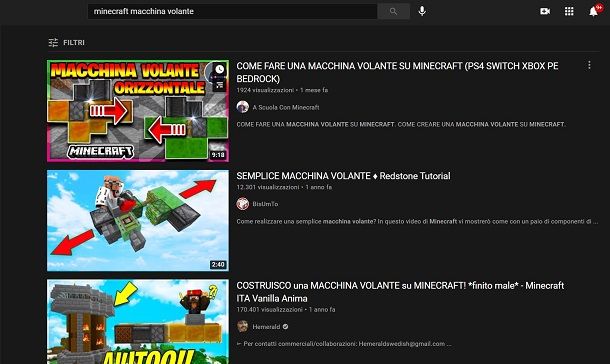
Task: Click BisUmTo channel avatar
Action: (x=243, y=204)
